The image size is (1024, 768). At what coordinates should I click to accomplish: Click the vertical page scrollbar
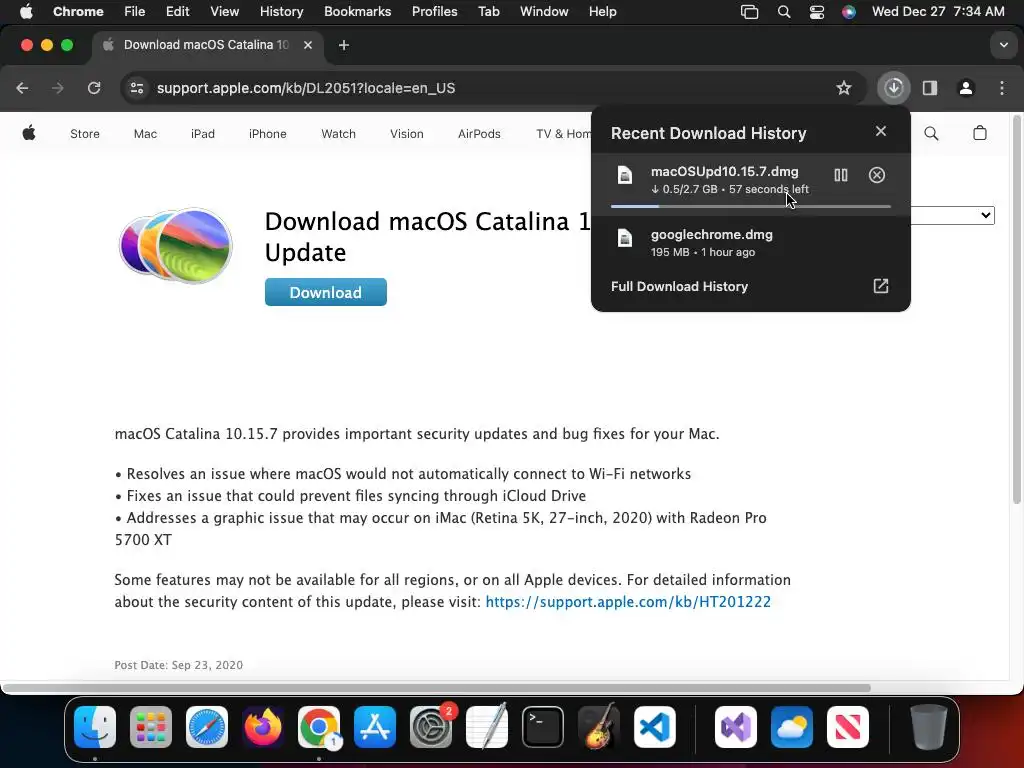click(1016, 310)
